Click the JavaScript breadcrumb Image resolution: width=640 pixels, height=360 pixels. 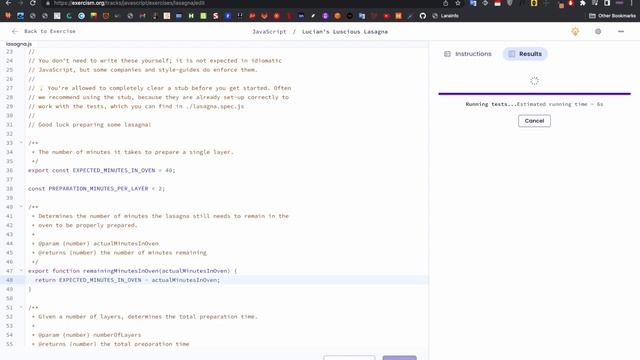[x=269, y=31]
